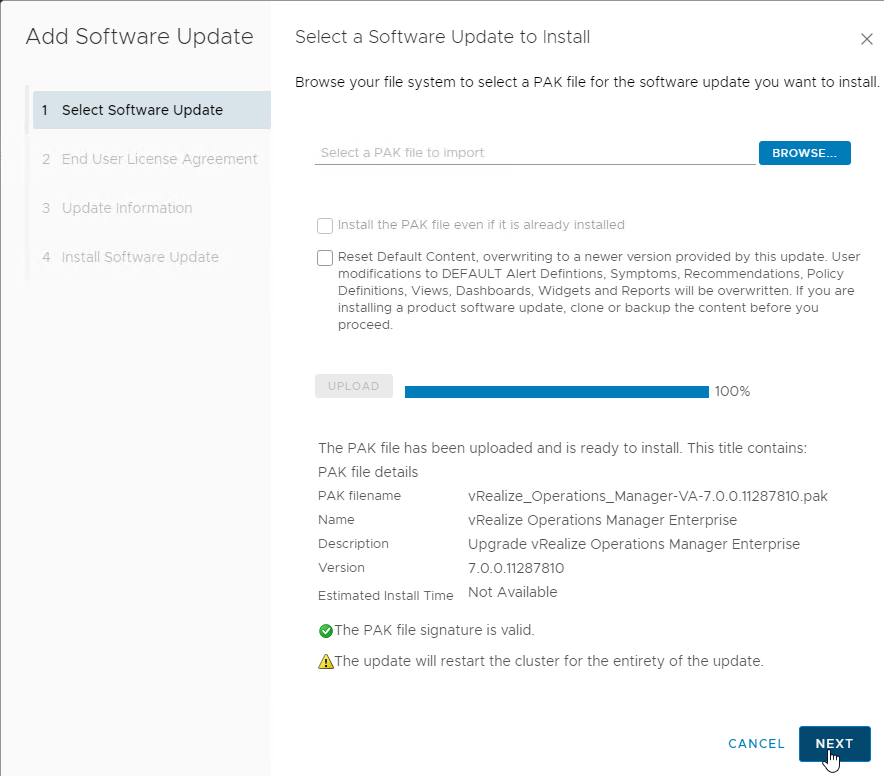884x776 pixels.
Task: Click the 'Version' label
Action: pos(341,568)
